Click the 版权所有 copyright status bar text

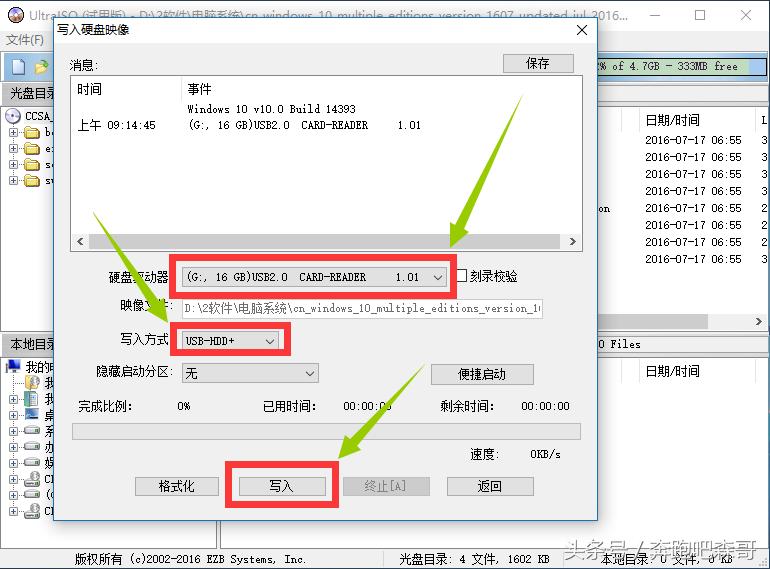[191, 559]
